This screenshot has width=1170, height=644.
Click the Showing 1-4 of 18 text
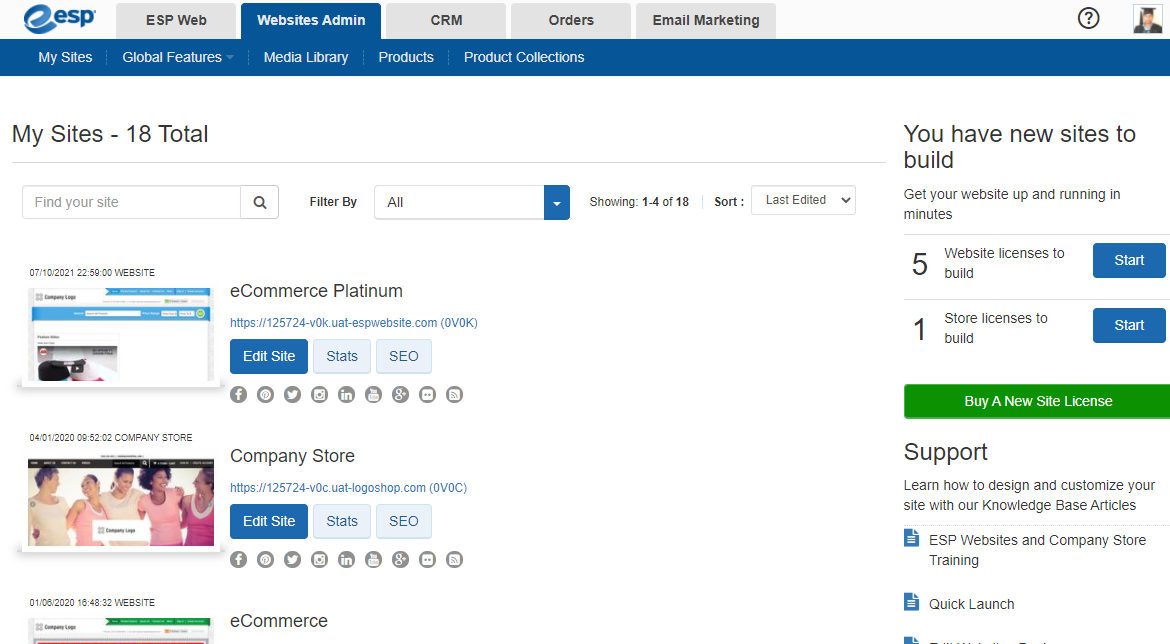[639, 202]
